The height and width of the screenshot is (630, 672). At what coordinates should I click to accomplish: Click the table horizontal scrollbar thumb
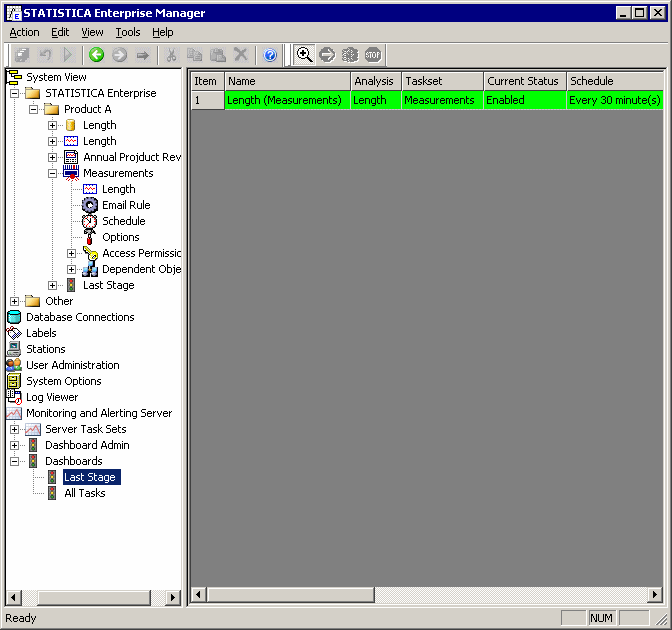pyautogui.click(x=291, y=594)
